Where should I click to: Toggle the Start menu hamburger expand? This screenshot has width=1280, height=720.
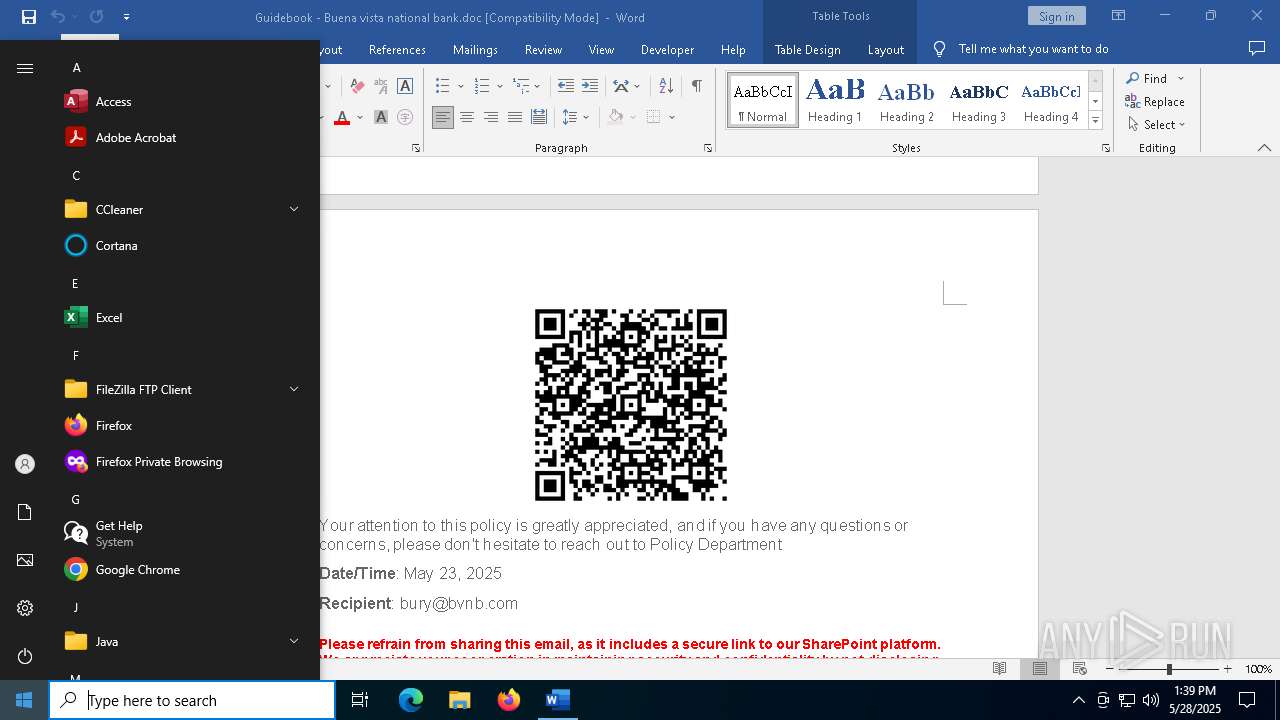pyautogui.click(x=25, y=68)
